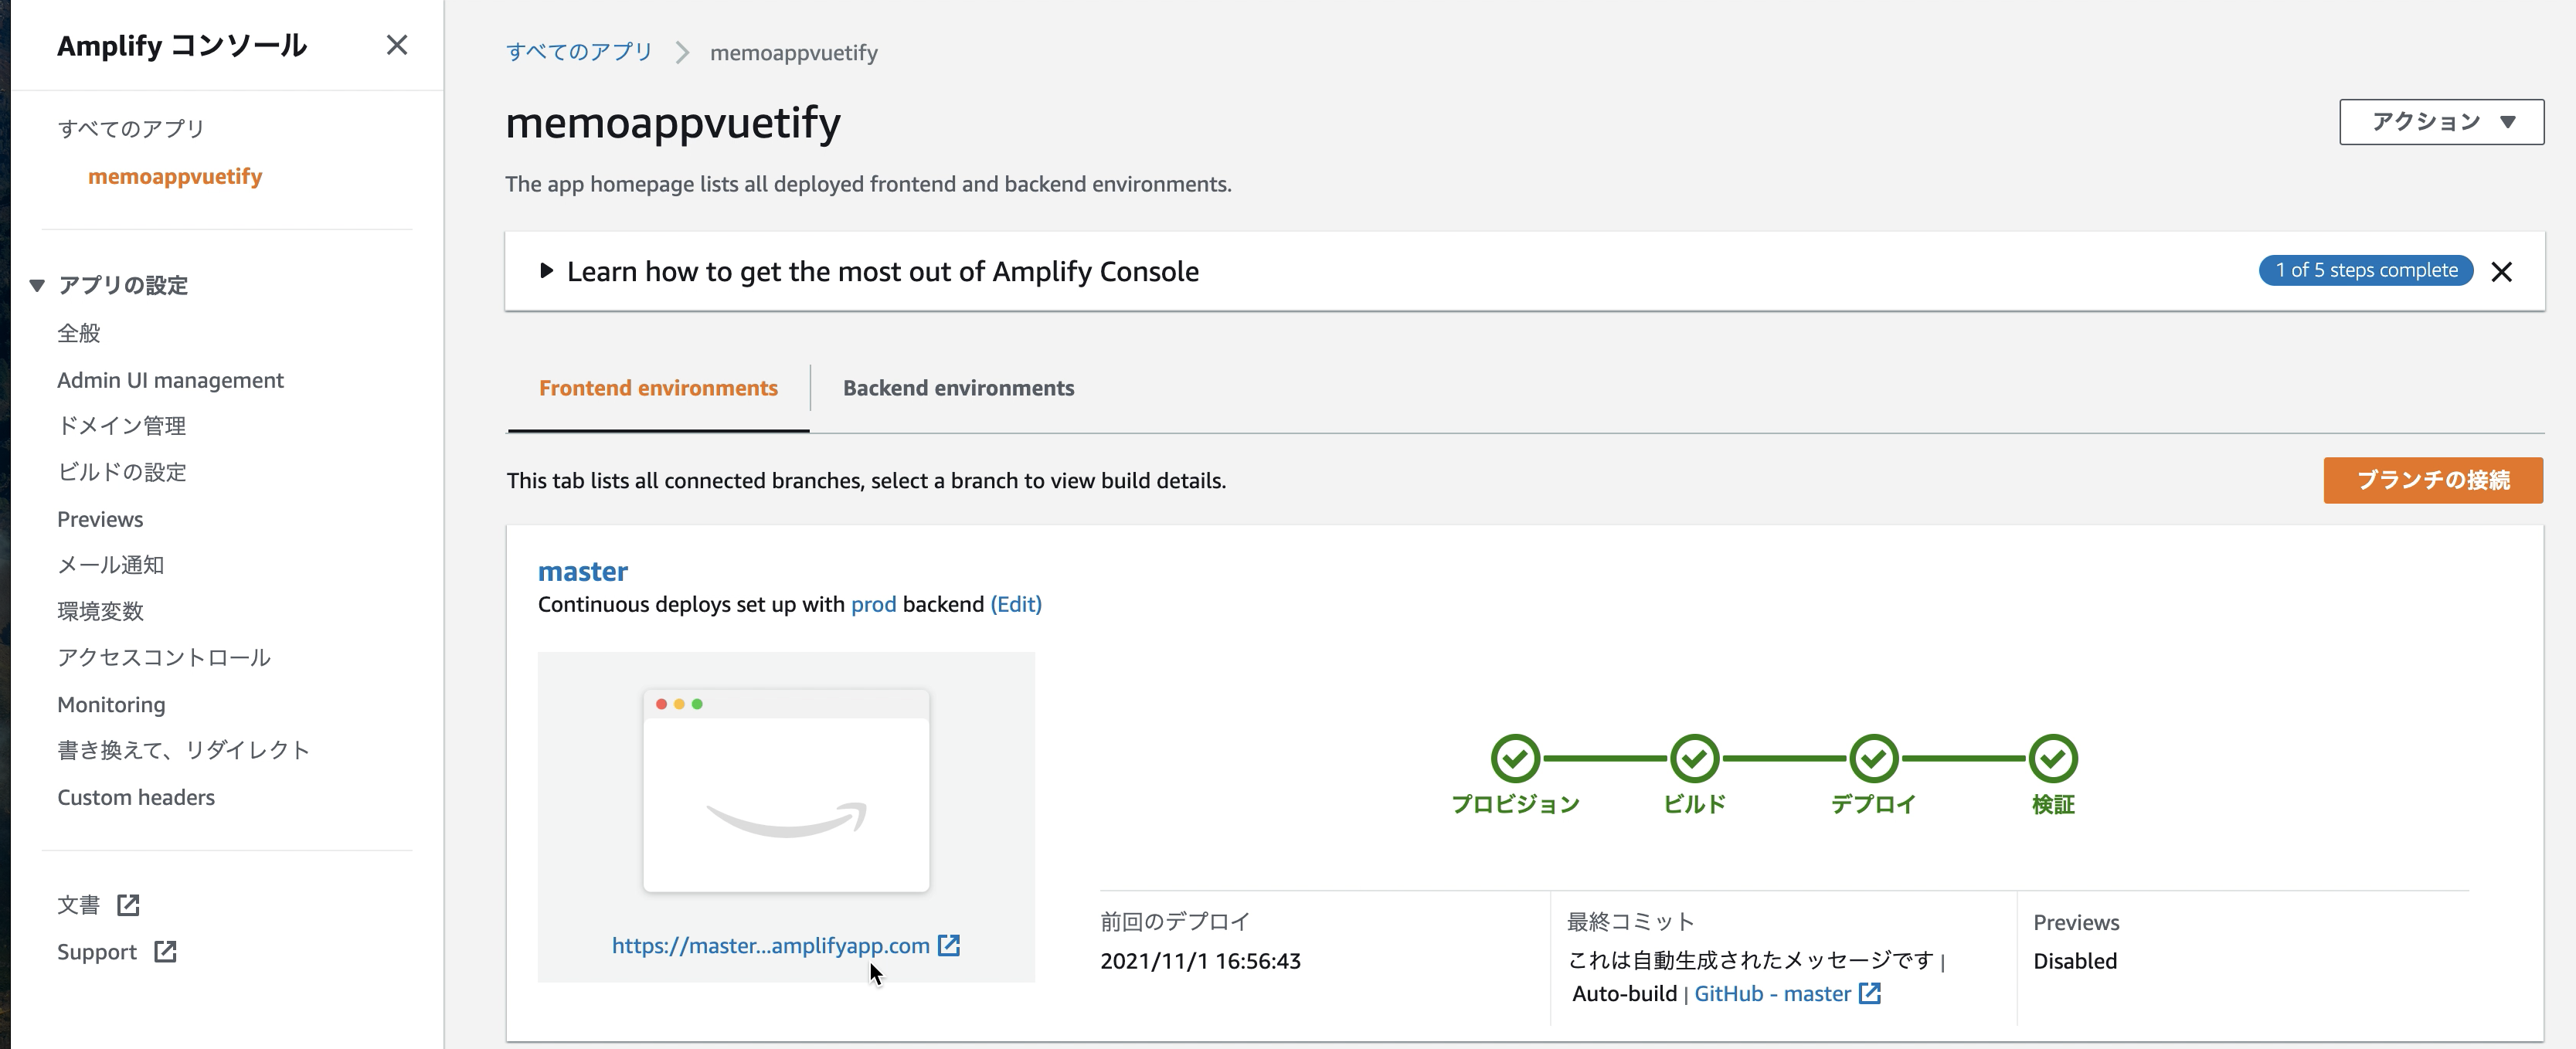Open すべてのアプリ in sidebar
2576x1049 pixels.
click(131, 129)
